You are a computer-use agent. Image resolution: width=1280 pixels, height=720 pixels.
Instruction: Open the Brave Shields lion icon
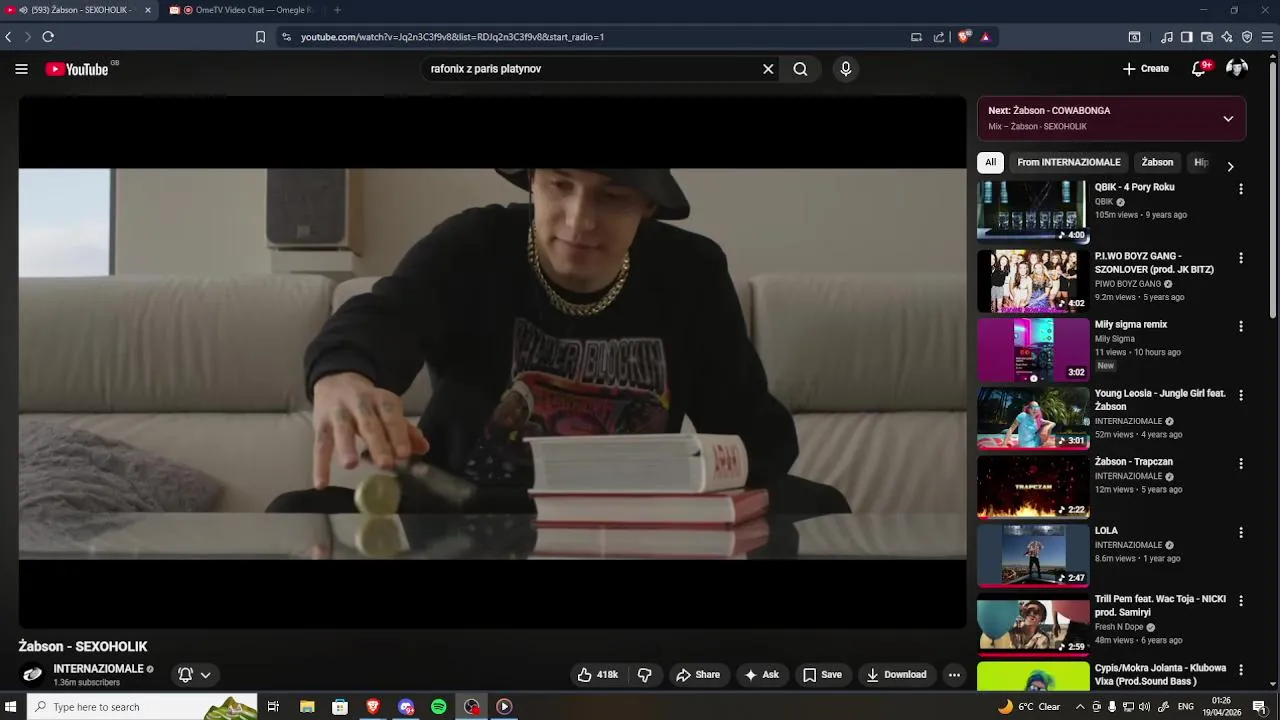964,37
